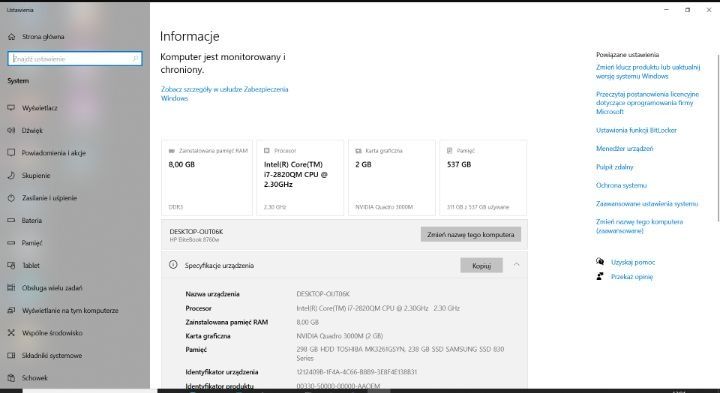Screen dimensions: 720x393
Task: Open Zaawansowane ustawienia systemu link
Action: coord(647,204)
